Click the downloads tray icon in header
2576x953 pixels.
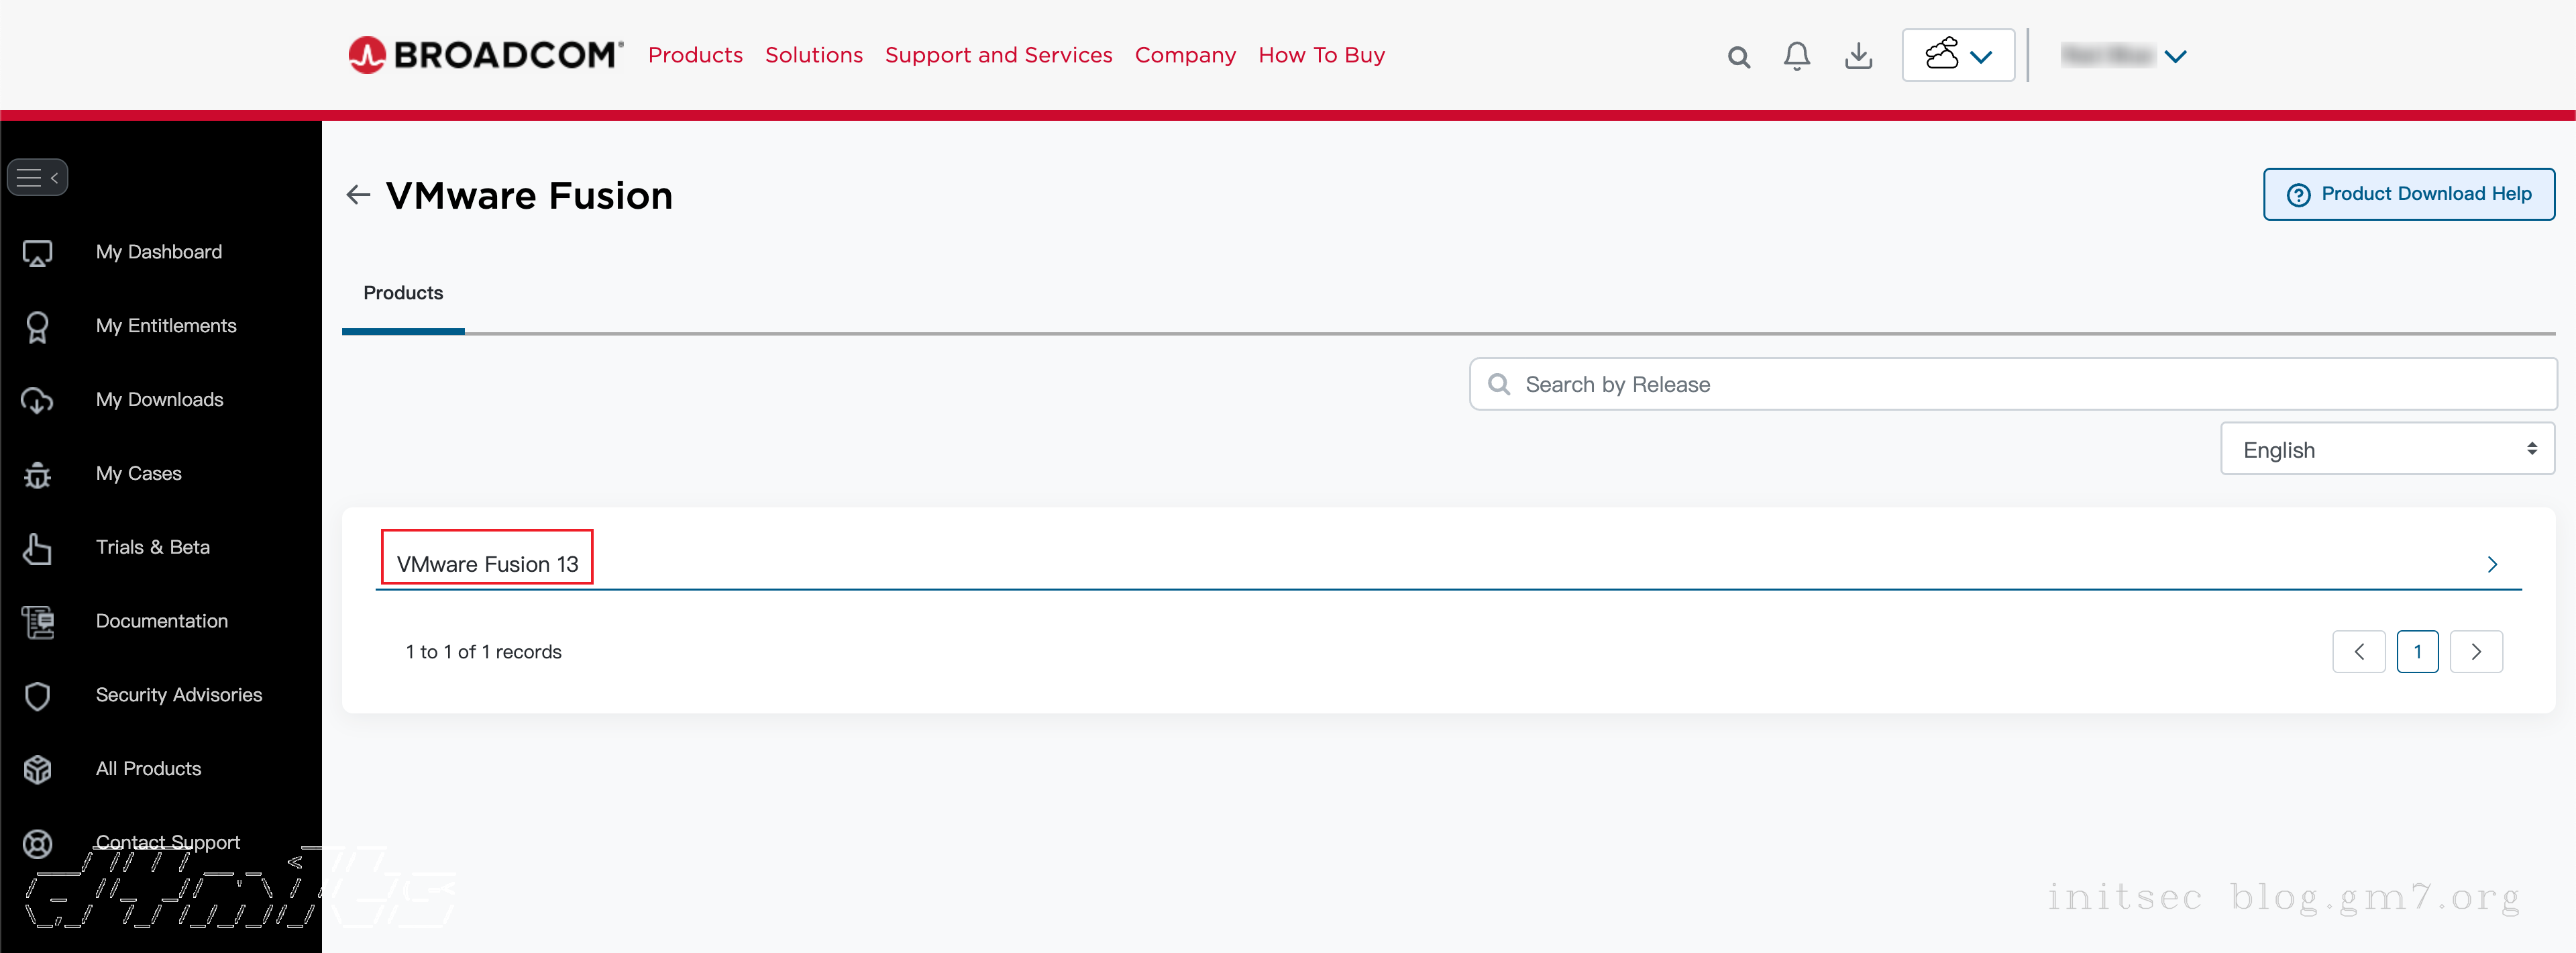[1858, 56]
